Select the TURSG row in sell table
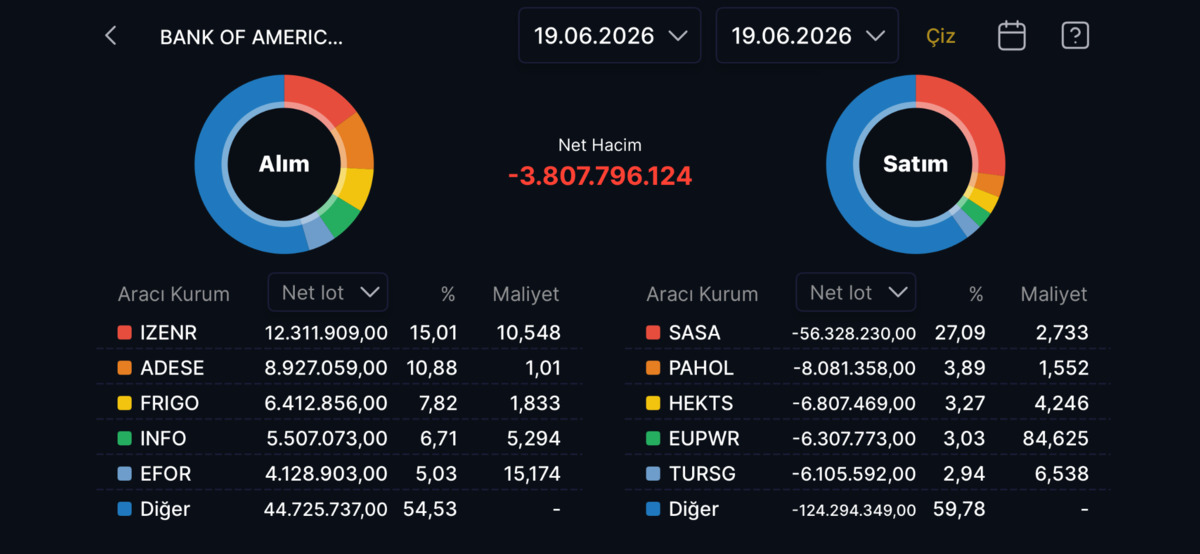This screenshot has height=554, width=1200. click(867, 474)
